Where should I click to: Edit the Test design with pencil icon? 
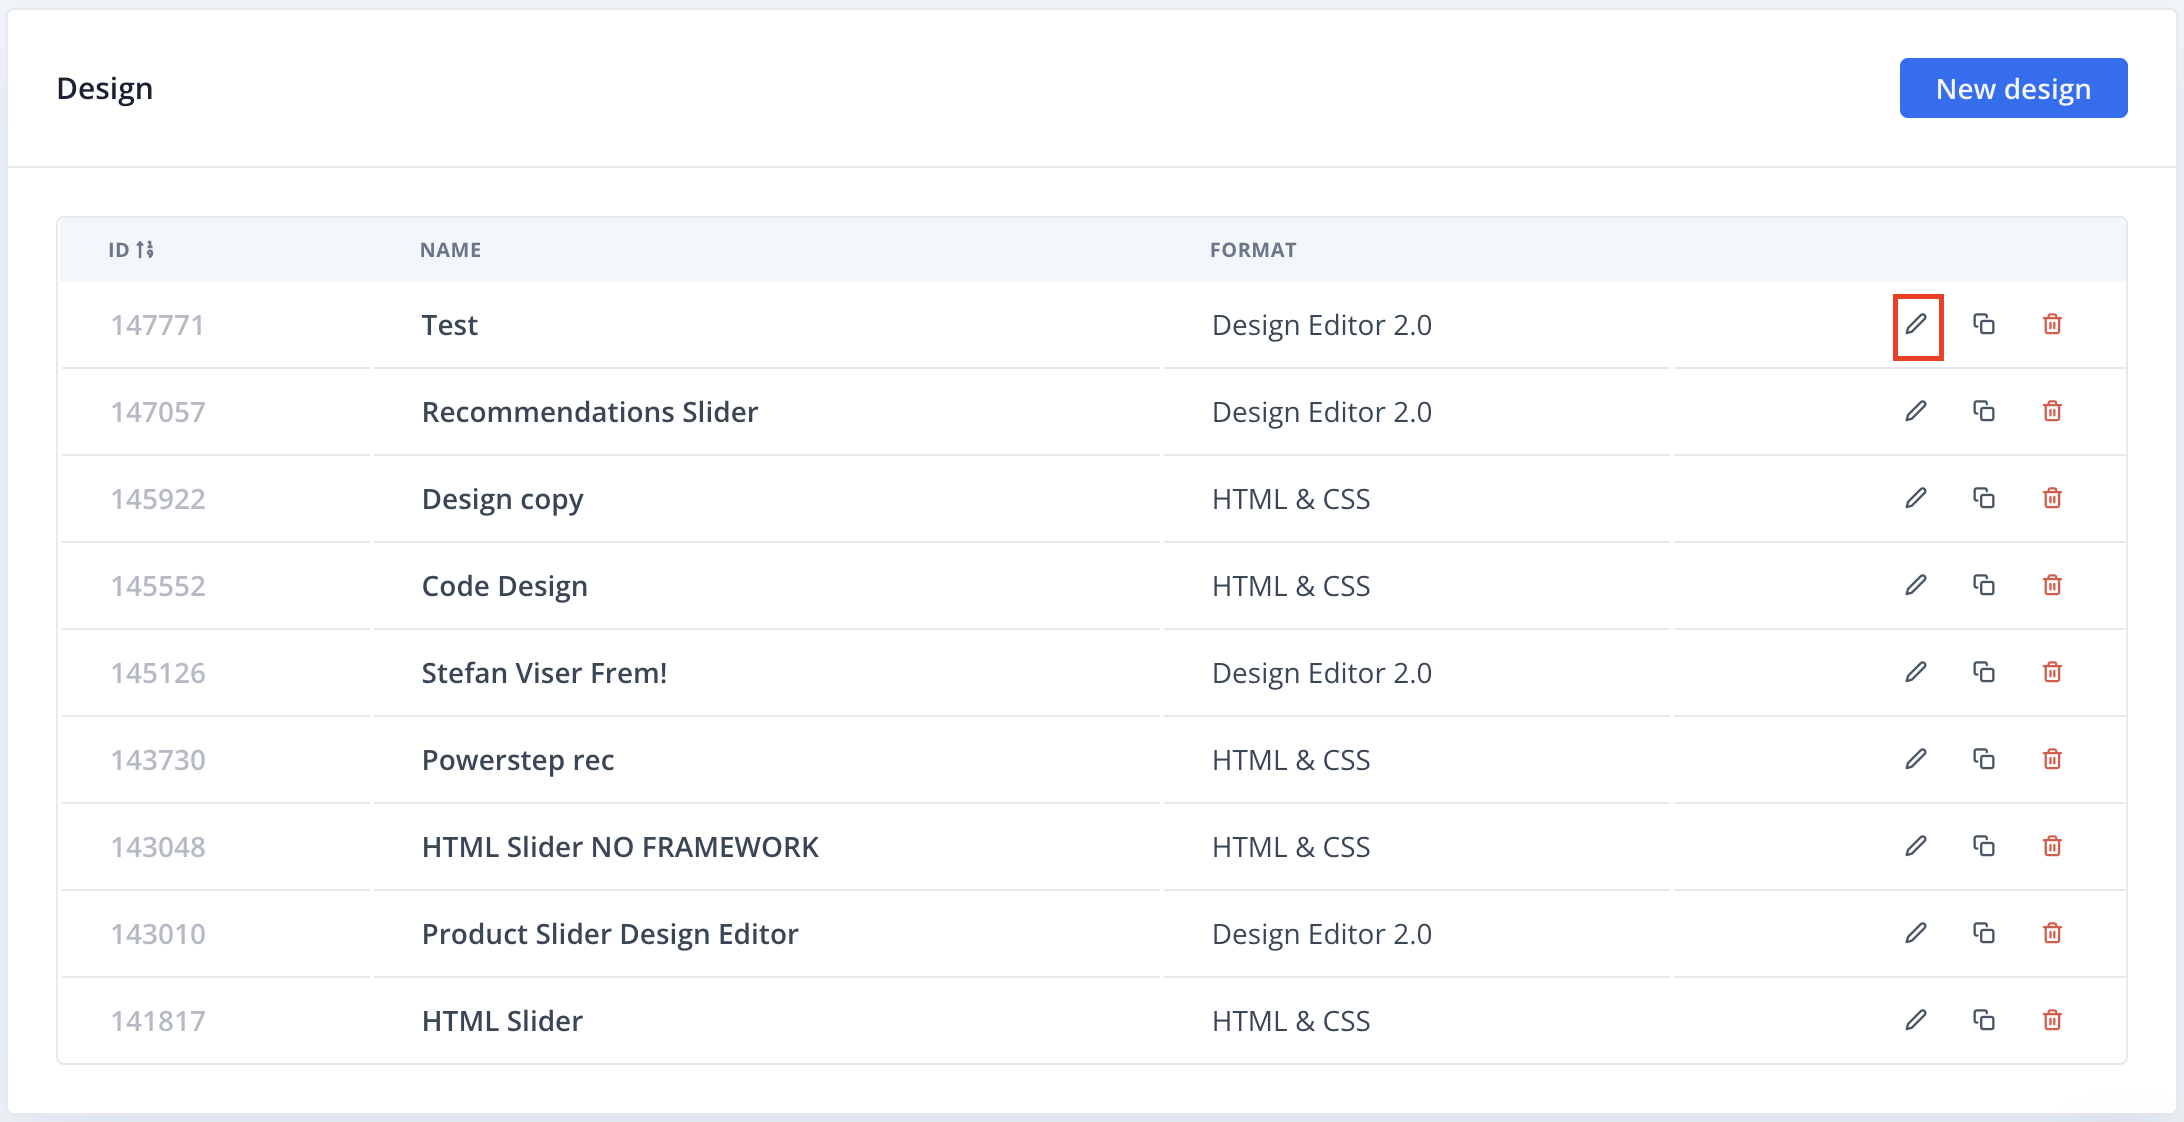tap(1916, 325)
